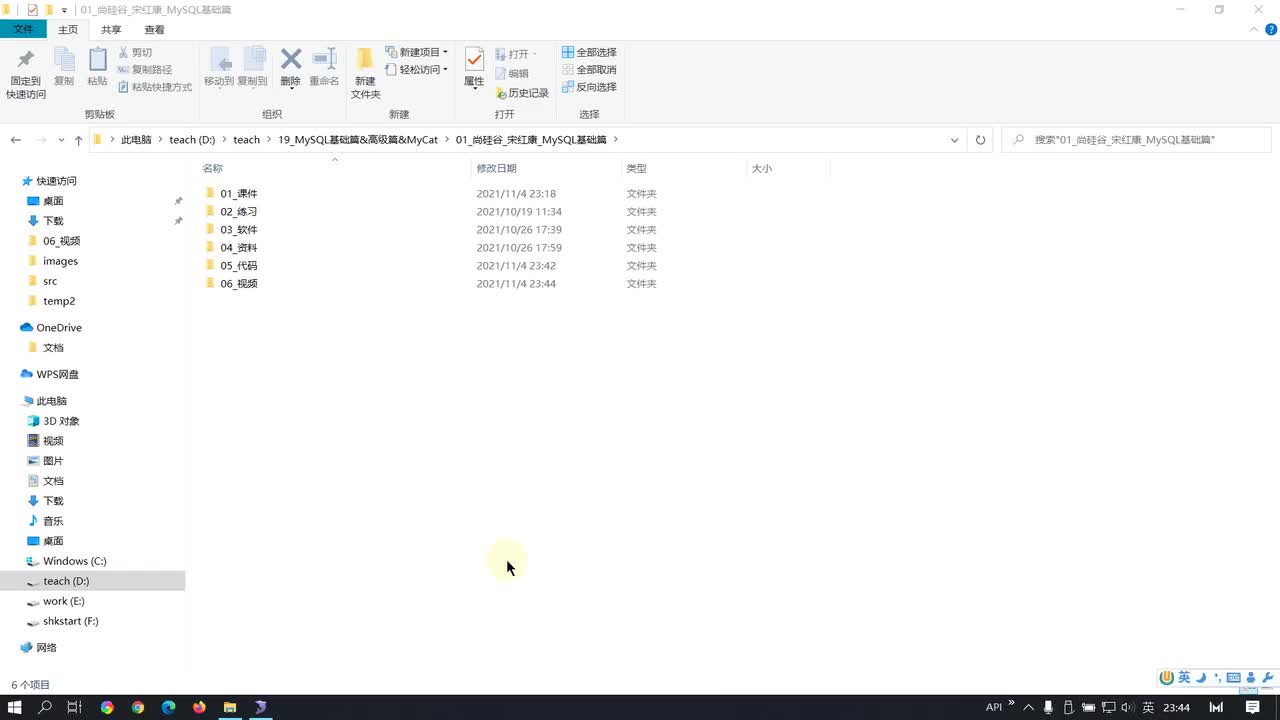Create a folder with 新建文件夹
This screenshot has width=1280, height=720.
(365, 73)
